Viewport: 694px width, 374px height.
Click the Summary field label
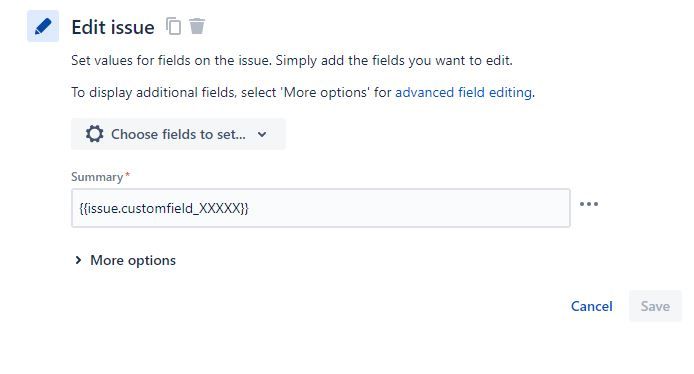(x=97, y=177)
